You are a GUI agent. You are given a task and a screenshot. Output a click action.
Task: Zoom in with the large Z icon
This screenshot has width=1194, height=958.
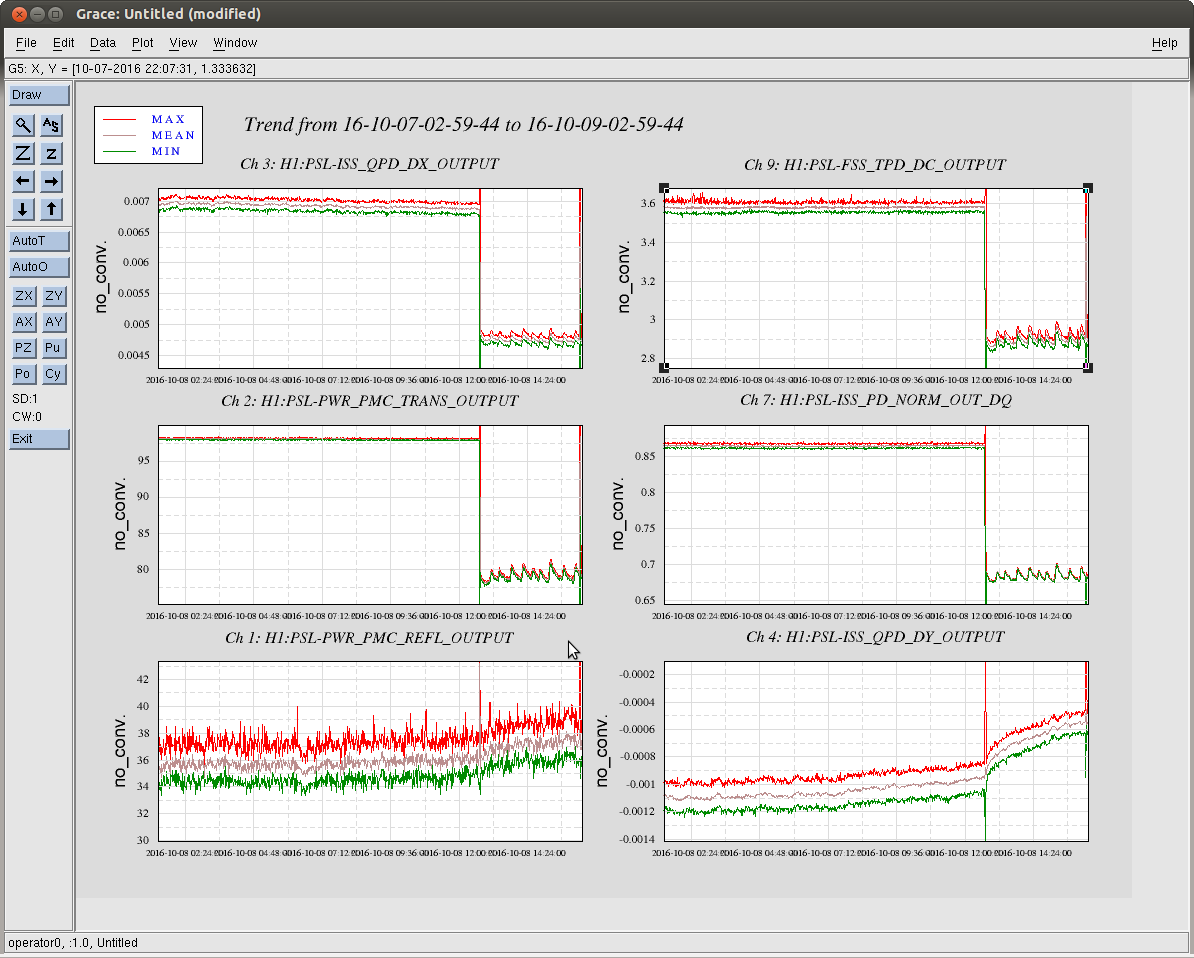(x=24, y=153)
